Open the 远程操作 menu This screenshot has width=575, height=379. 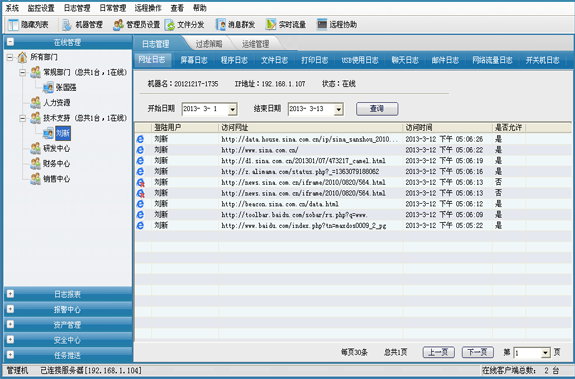(148, 8)
